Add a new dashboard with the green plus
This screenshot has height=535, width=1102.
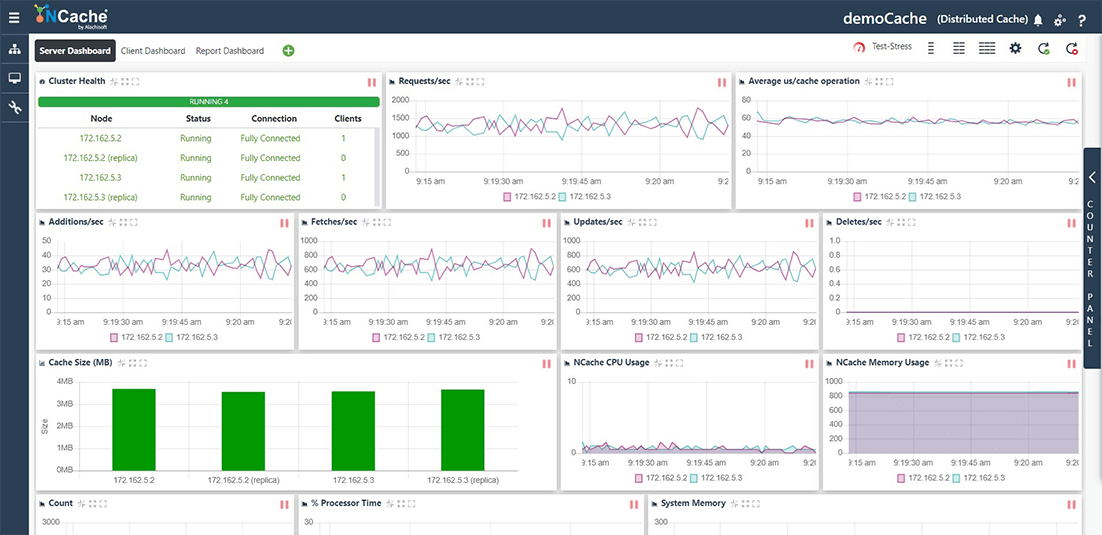coord(288,51)
